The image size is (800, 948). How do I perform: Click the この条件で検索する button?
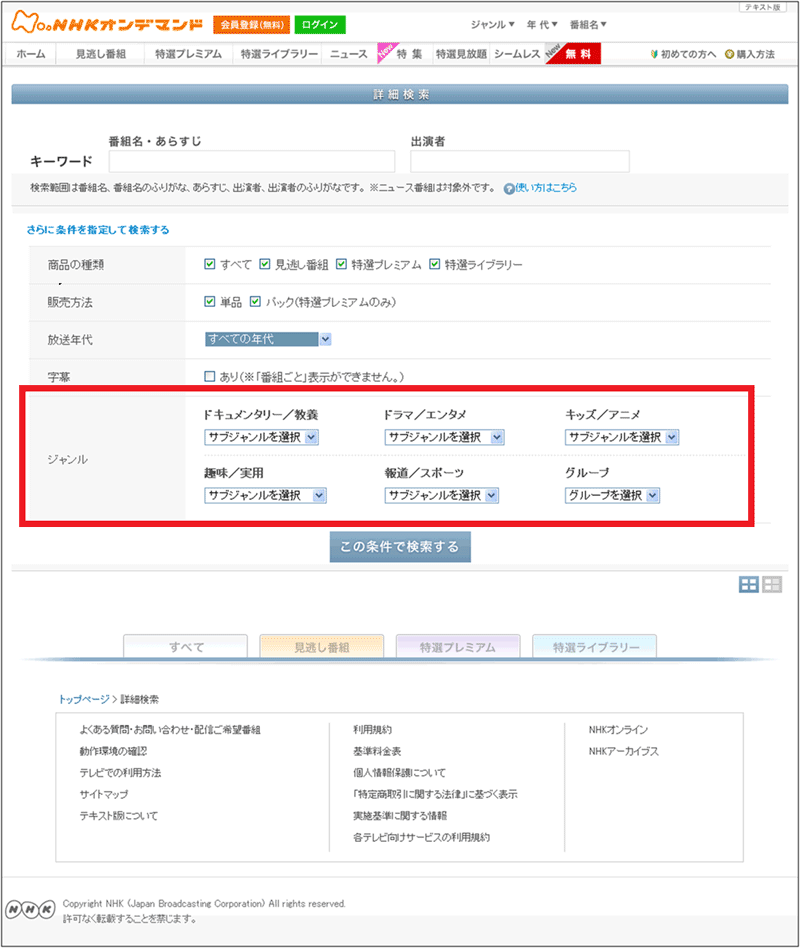click(x=400, y=547)
